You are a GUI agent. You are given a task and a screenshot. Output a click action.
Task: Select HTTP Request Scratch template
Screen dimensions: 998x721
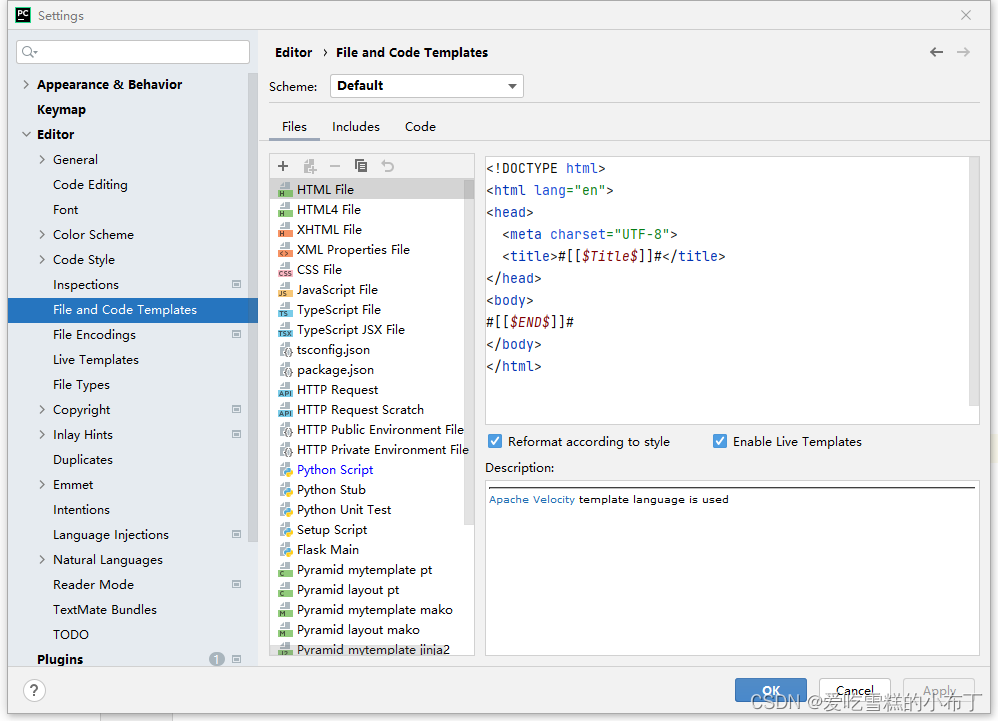click(360, 410)
